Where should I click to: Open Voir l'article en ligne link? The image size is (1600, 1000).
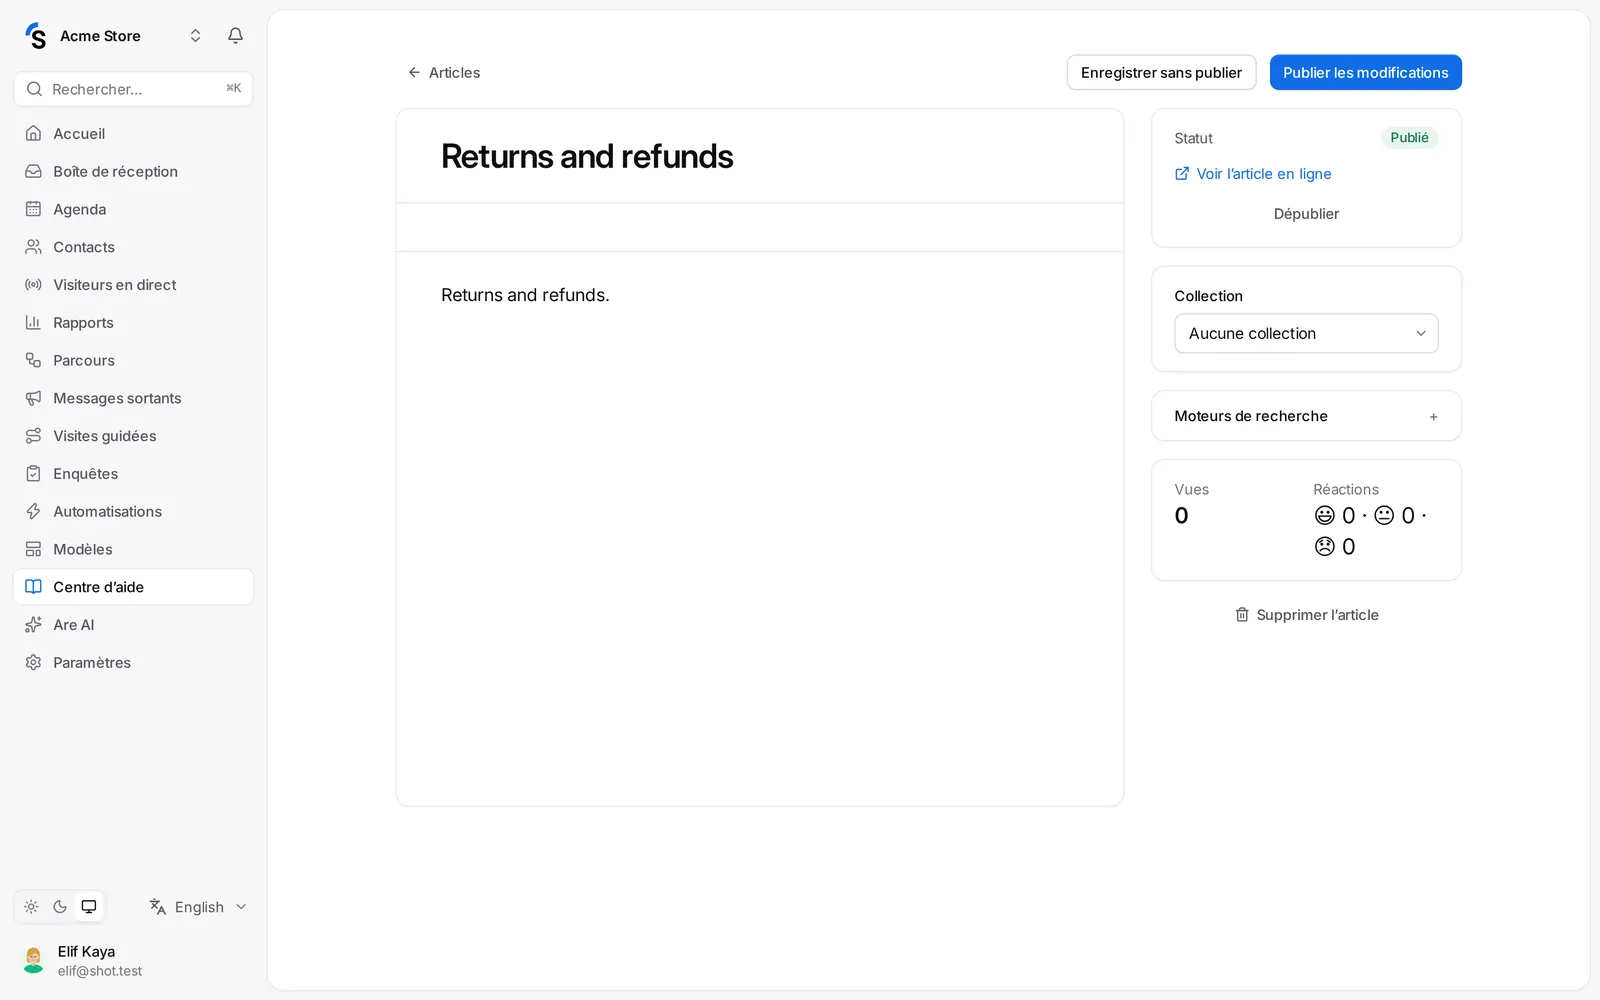click(x=1253, y=174)
